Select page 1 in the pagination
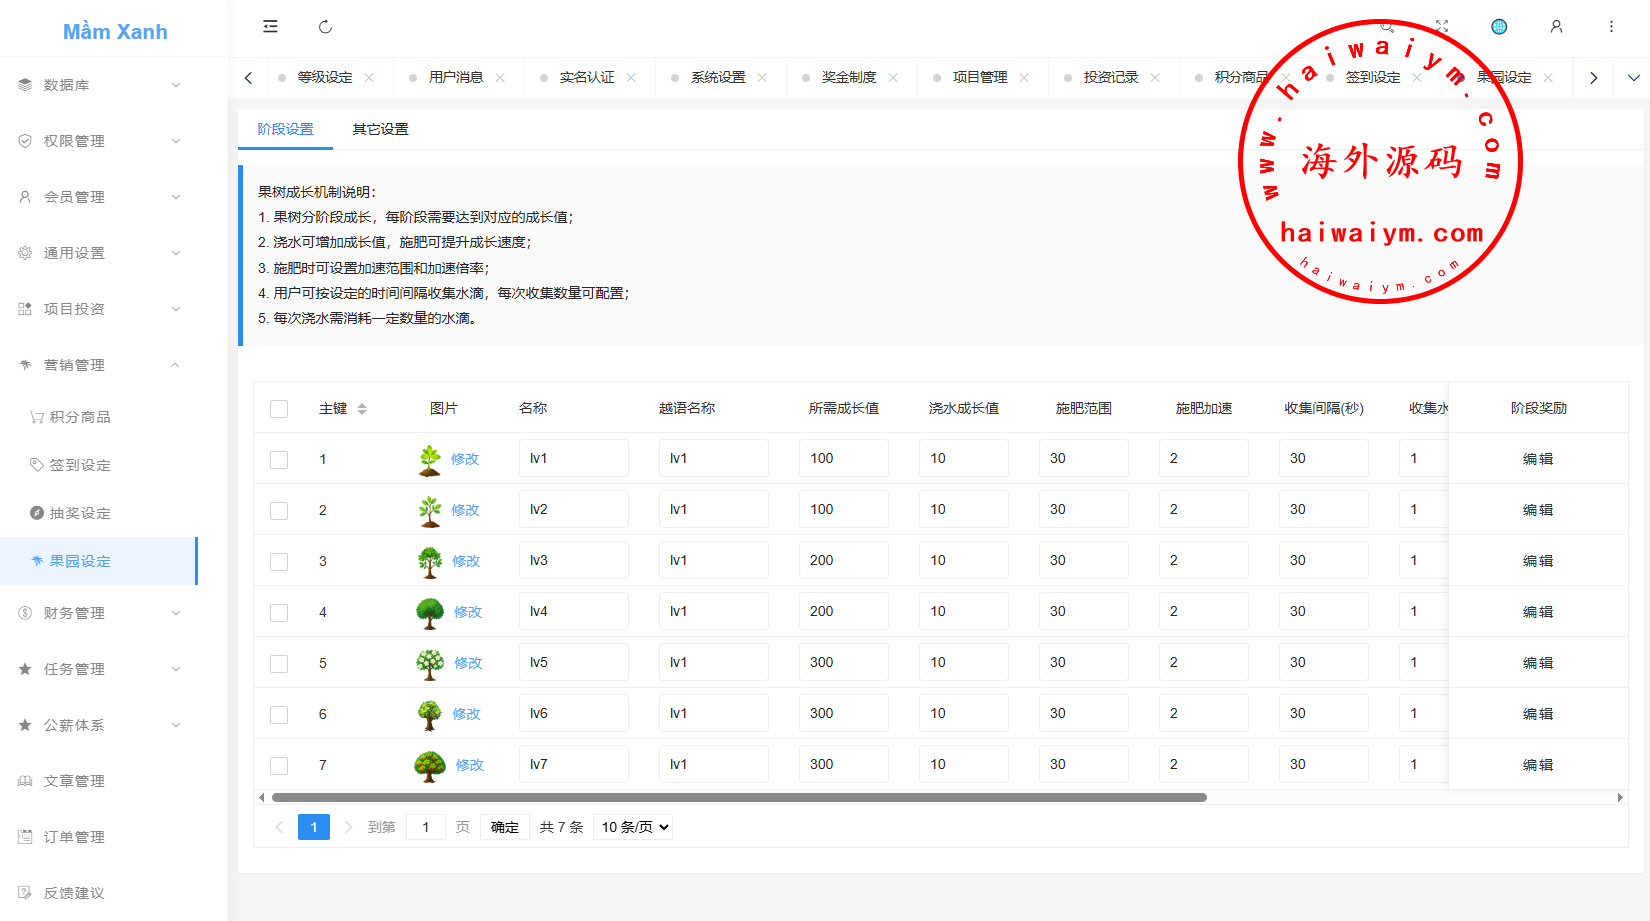Viewport: 1650px width, 921px height. [x=314, y=827]
